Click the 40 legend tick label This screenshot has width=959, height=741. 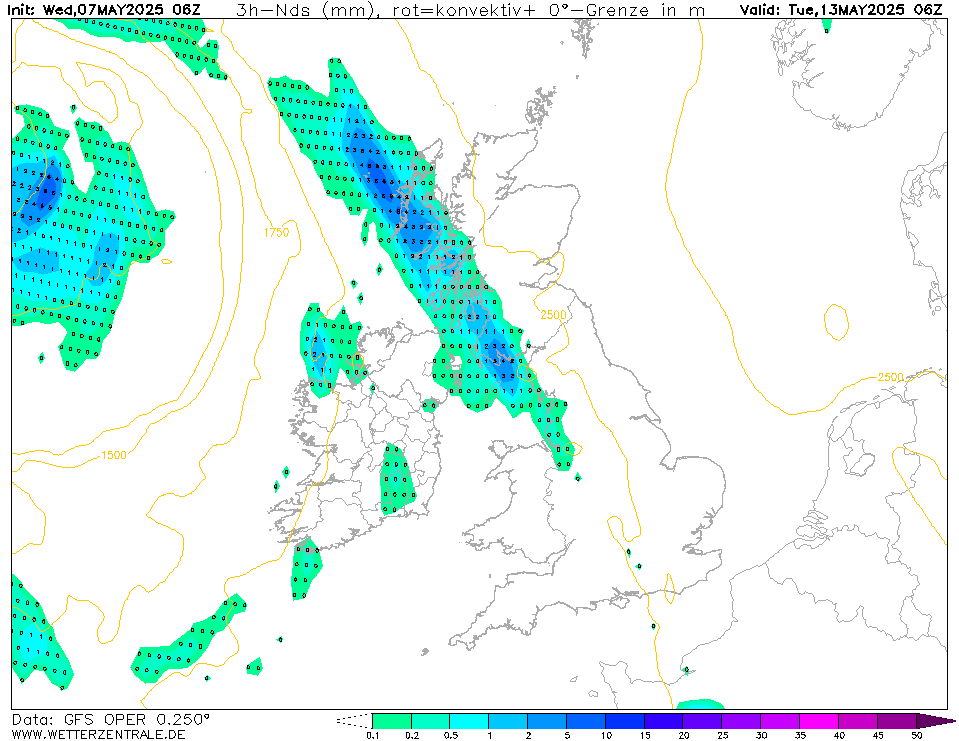(x=839, y=735)
